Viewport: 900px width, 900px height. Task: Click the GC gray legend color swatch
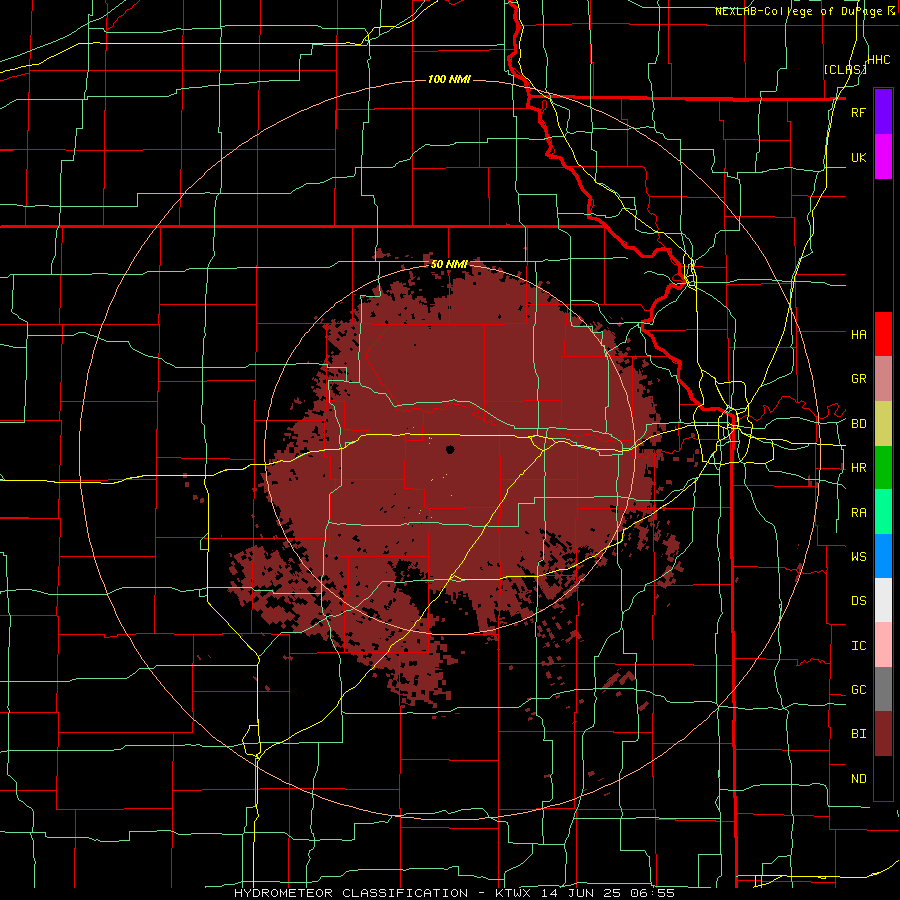(x=883, y=689)
